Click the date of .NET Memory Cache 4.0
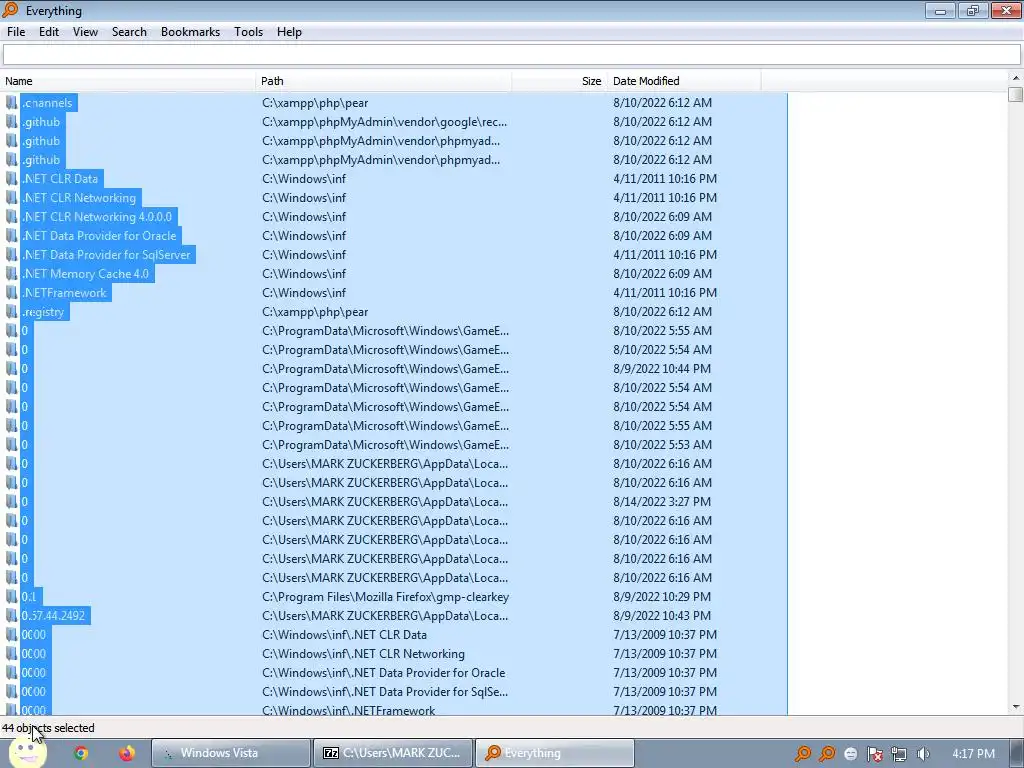1024x768 pixels. [662, 273]
